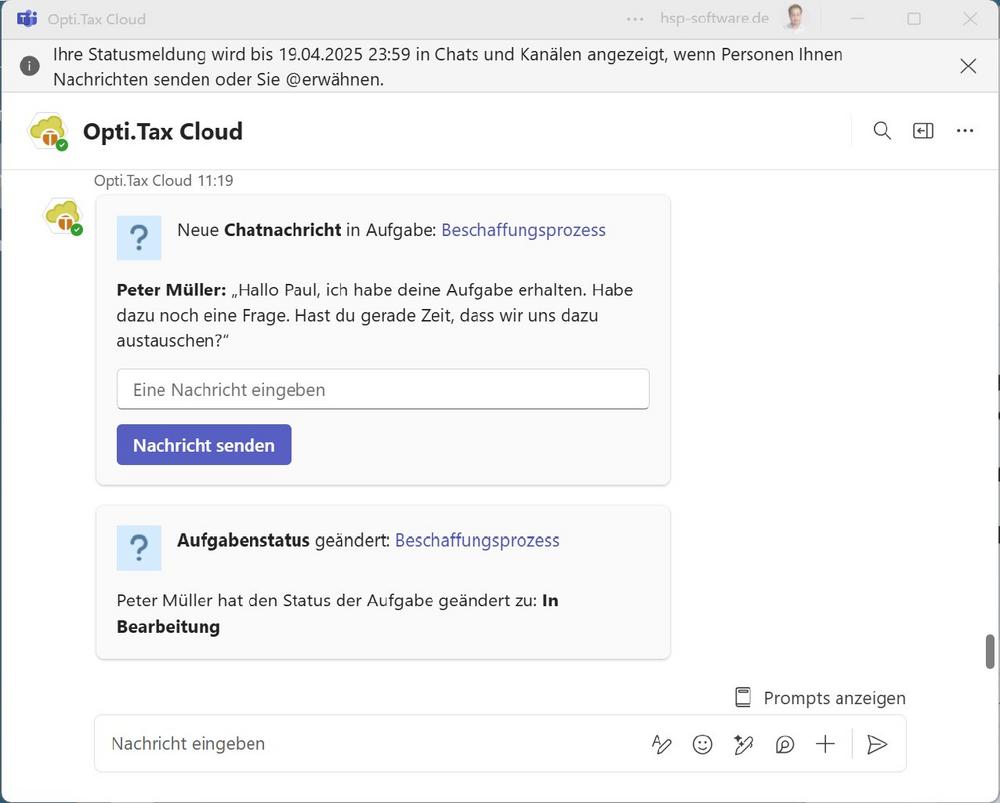Open the title bar more options menu

635,19
